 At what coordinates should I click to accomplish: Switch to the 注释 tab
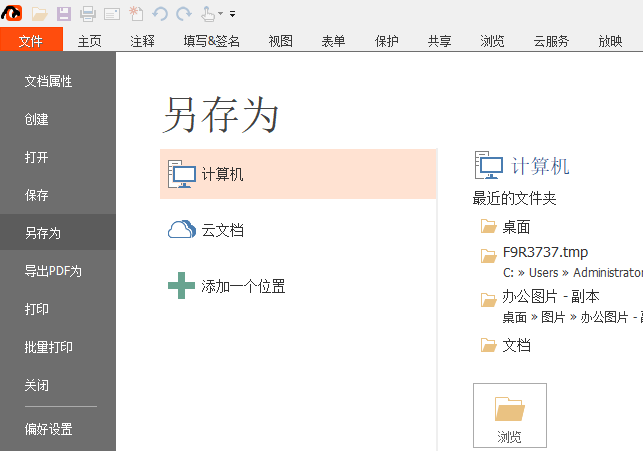(142, 41)
